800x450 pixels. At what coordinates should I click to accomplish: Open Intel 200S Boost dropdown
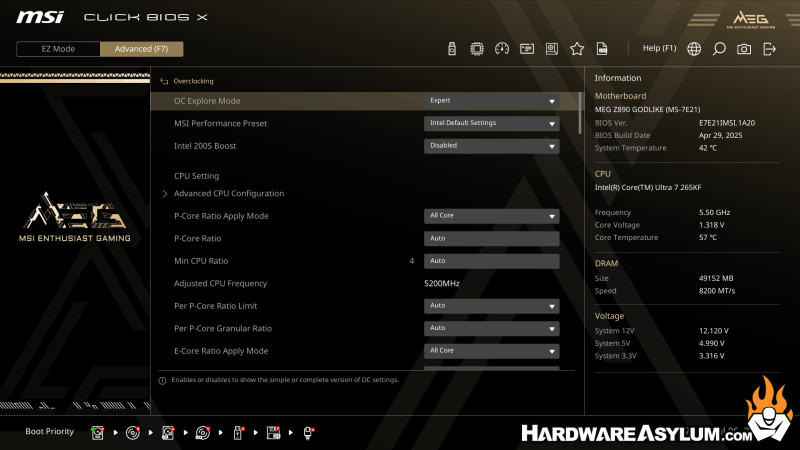pyautogui.click(x=491, y=146)
